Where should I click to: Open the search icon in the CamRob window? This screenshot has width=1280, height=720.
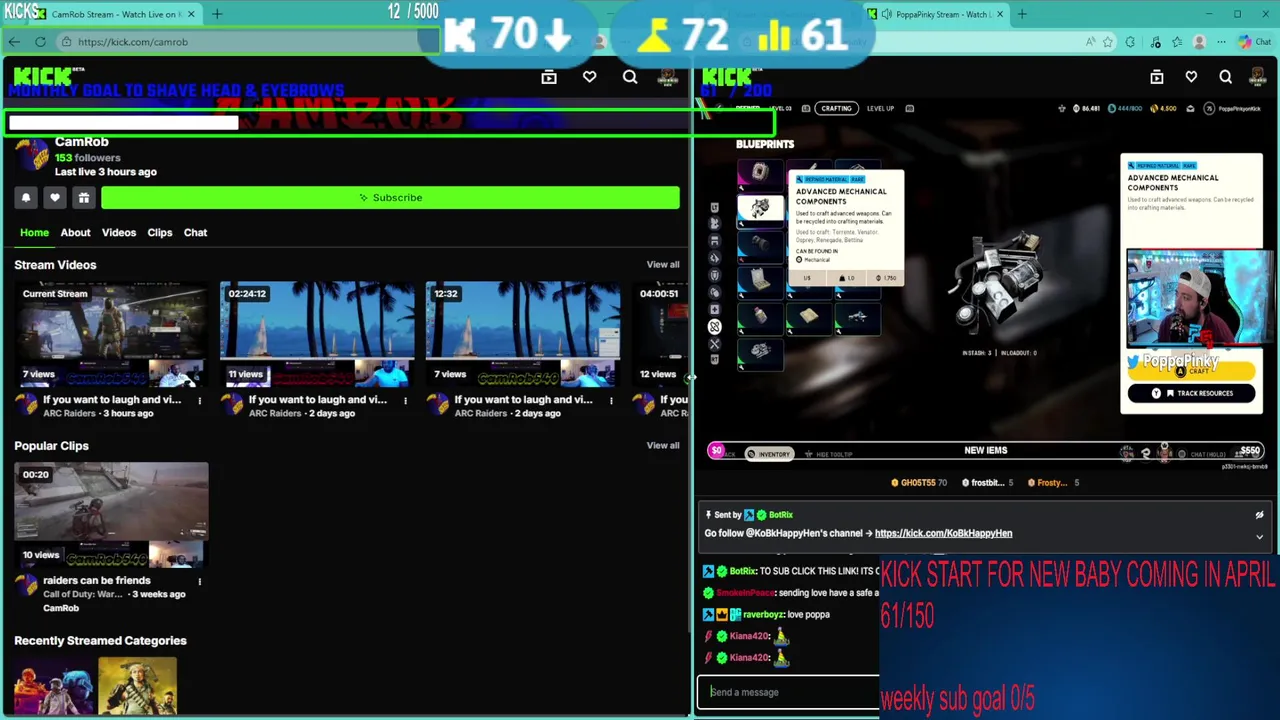(x=630, y=77)
